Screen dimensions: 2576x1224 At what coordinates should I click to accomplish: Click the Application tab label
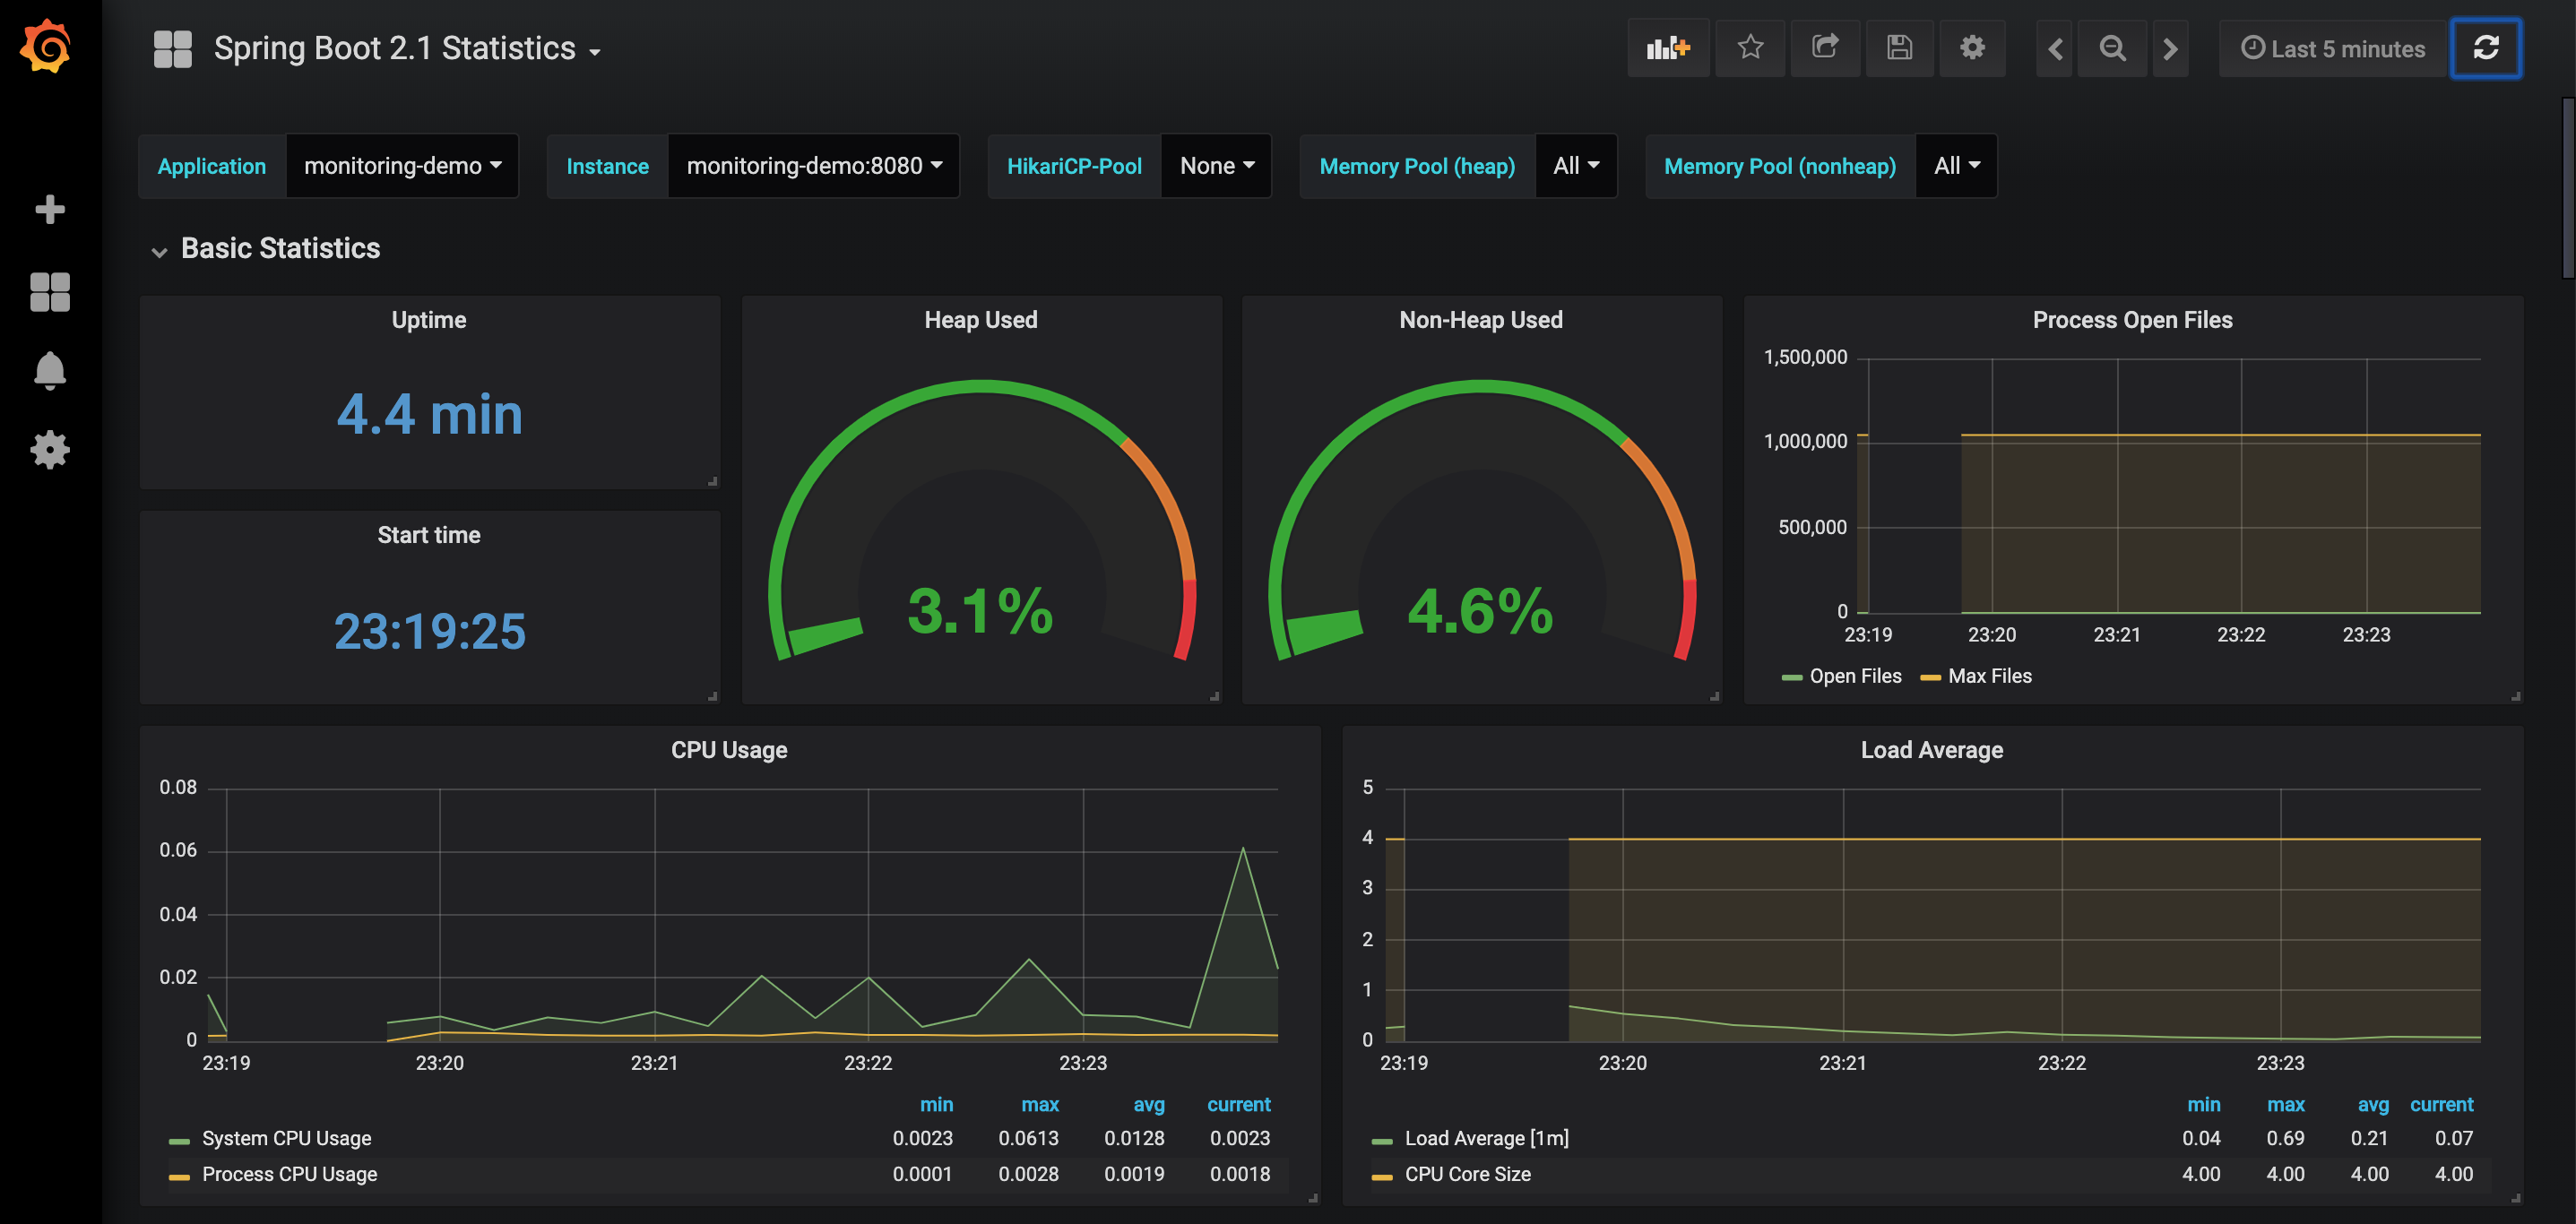coord(211,164)
